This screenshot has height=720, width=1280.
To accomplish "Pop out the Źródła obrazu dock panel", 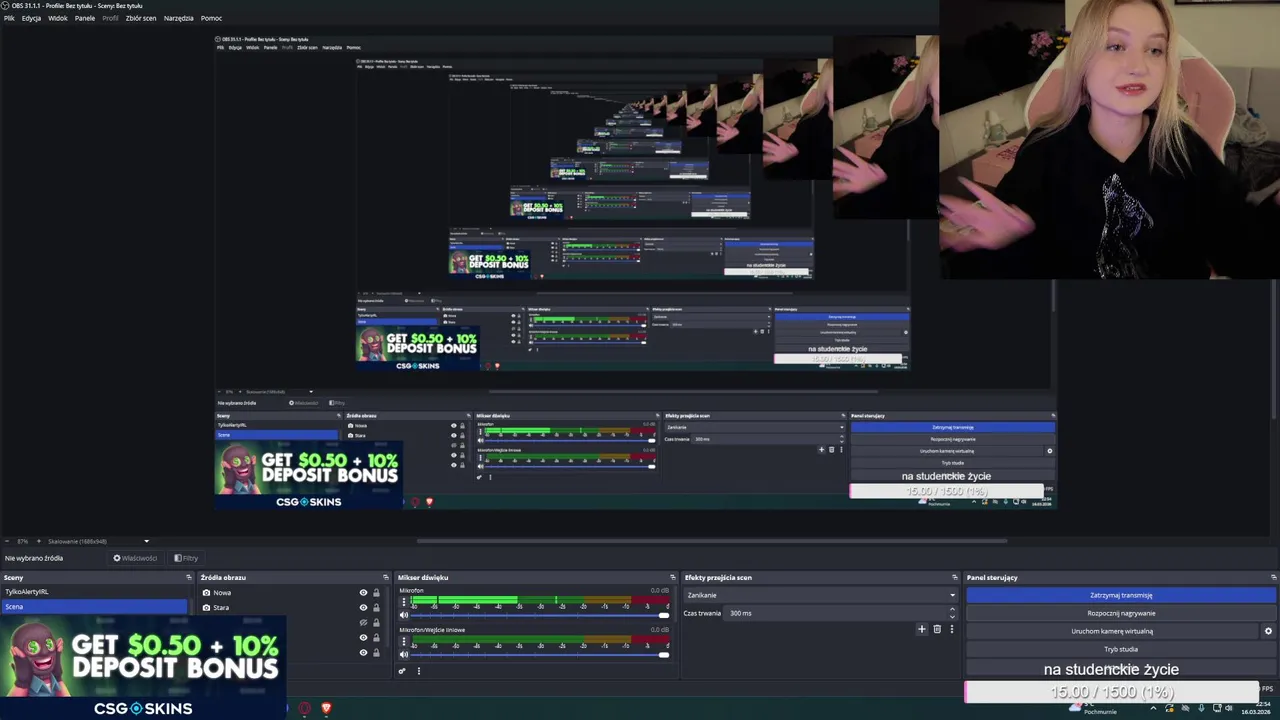I will point(386,577).
